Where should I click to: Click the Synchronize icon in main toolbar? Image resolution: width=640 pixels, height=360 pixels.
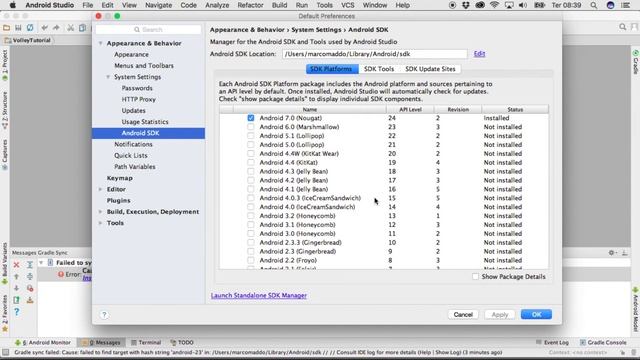point(30,28)
